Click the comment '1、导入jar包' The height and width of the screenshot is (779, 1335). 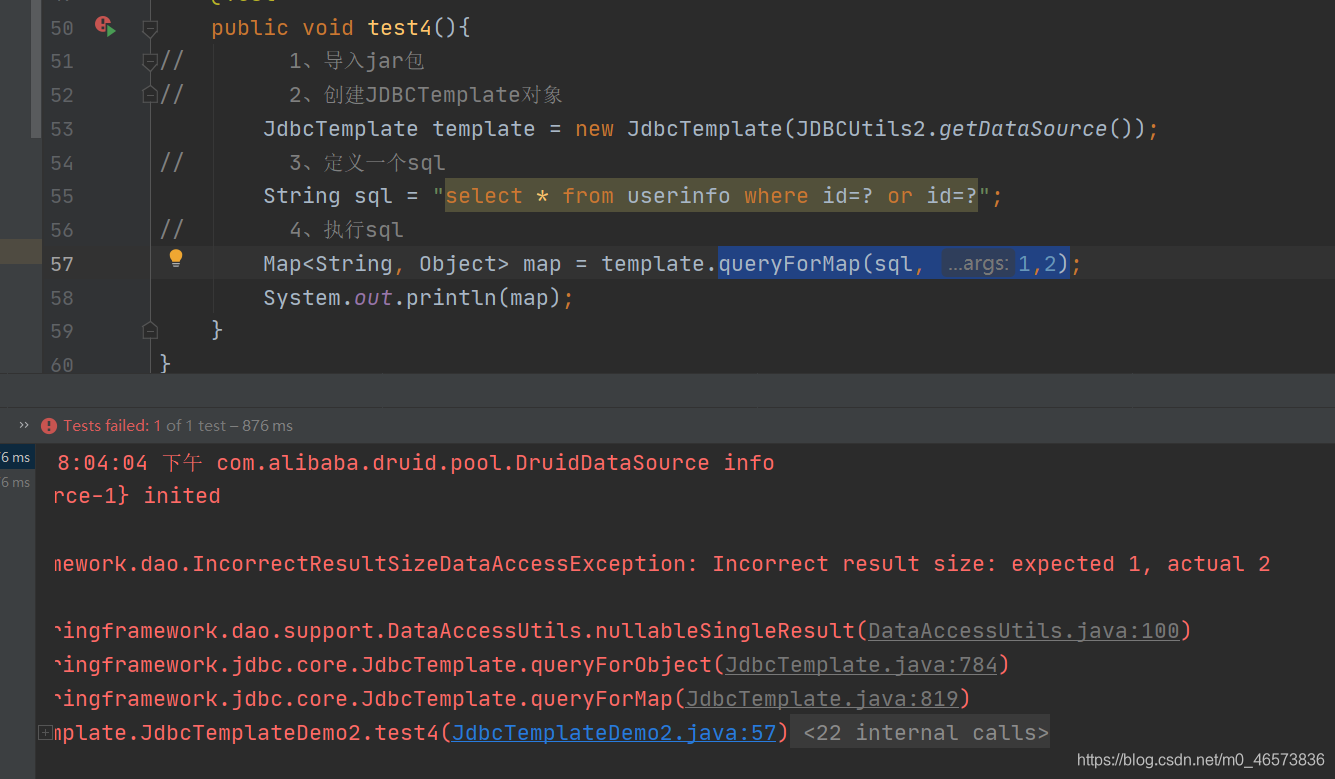[357, 62]
